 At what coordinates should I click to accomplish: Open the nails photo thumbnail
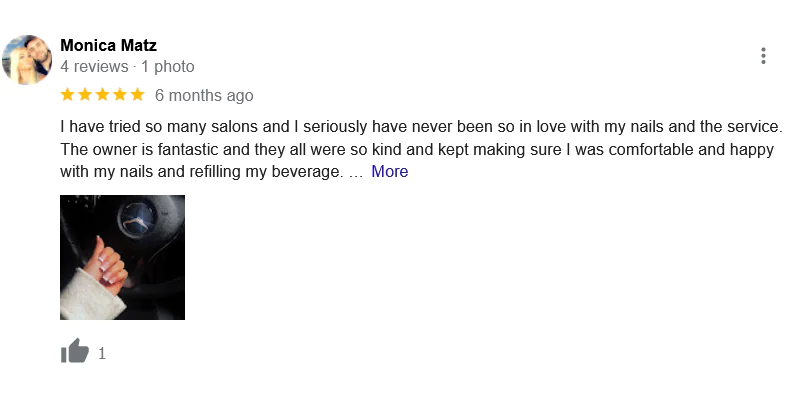coord(122,257)
